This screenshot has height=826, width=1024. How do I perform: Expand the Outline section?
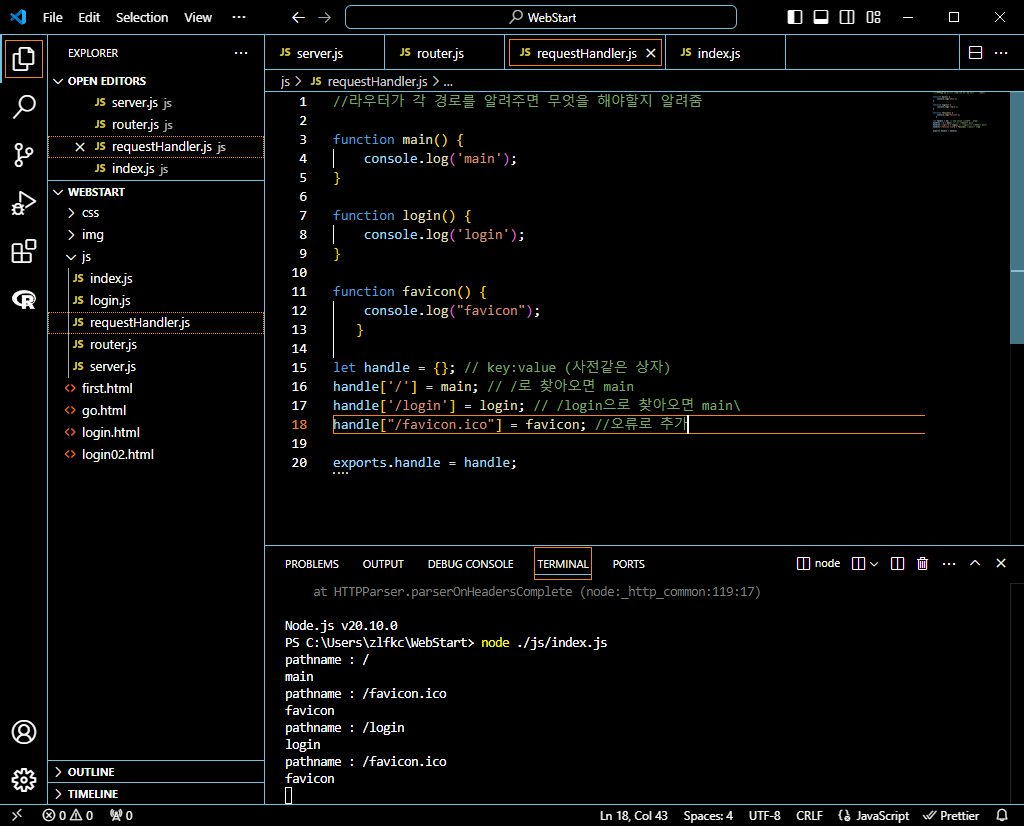click(x=156, y=772)
